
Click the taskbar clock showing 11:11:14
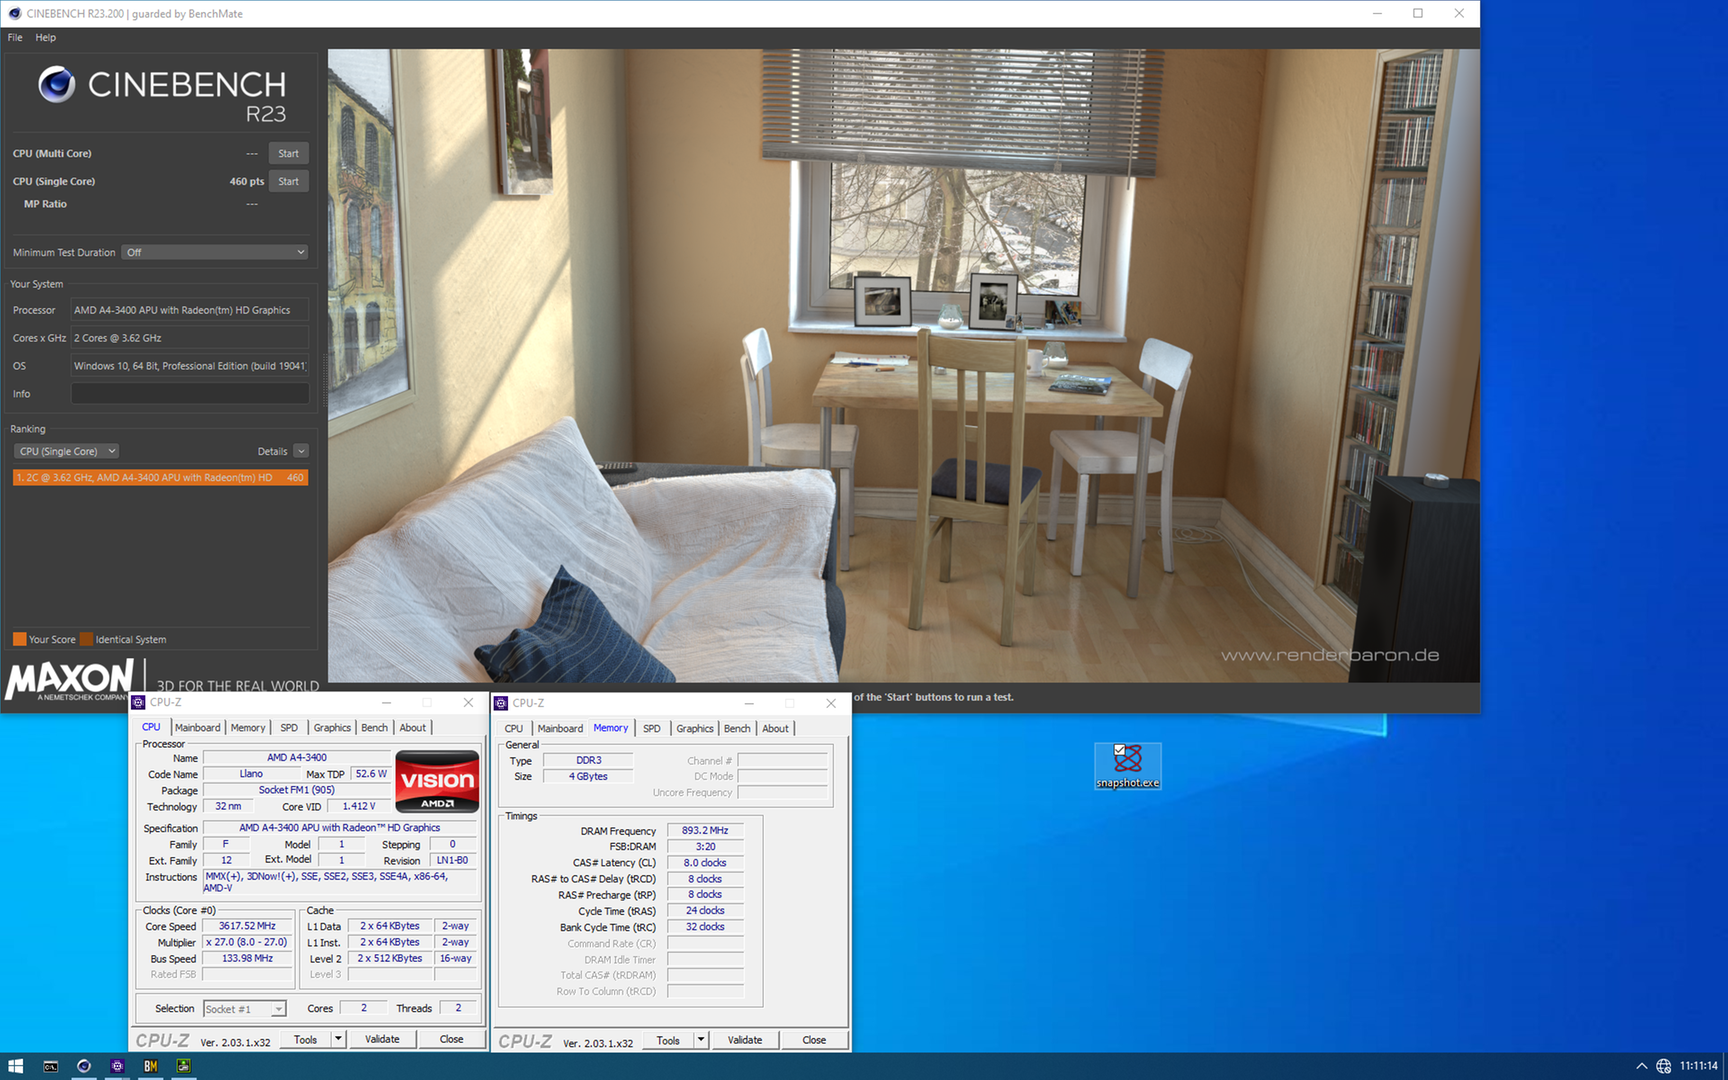click(1699, 1066)
